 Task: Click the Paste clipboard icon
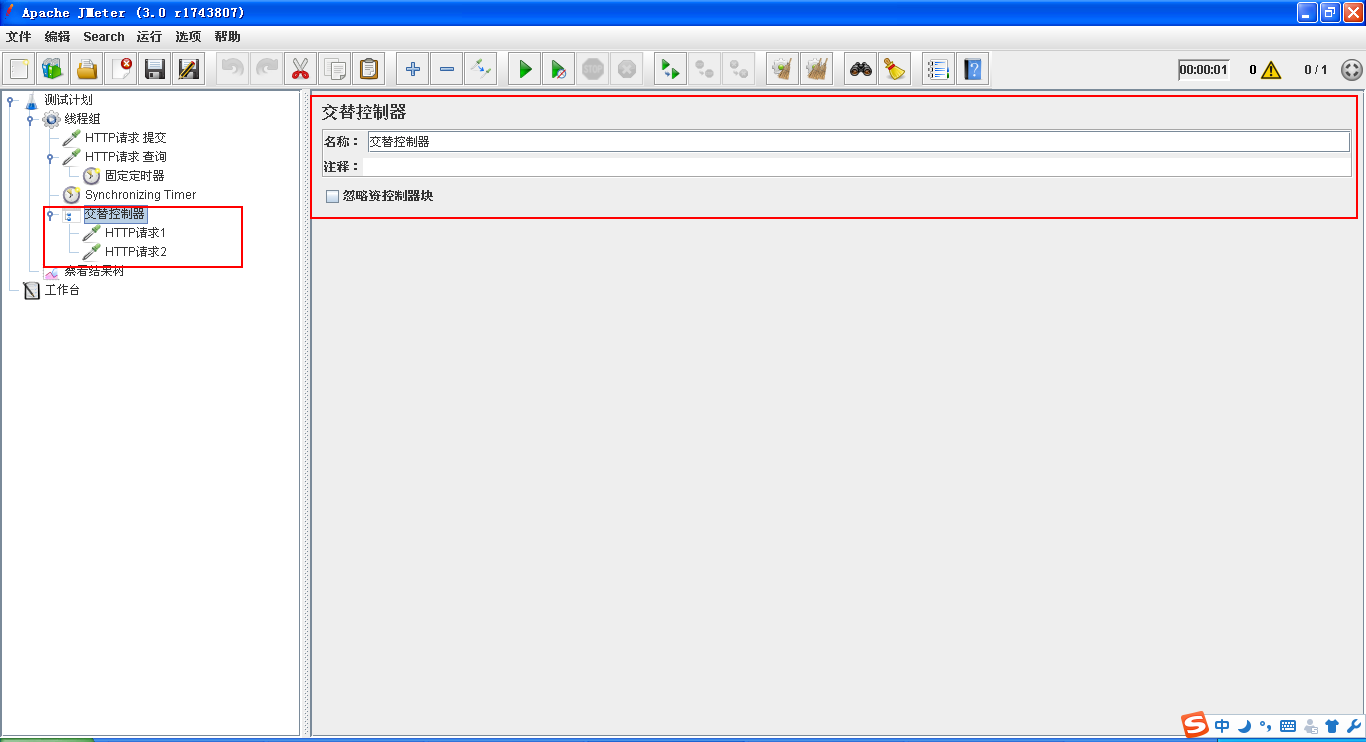(x=369, y=69)
